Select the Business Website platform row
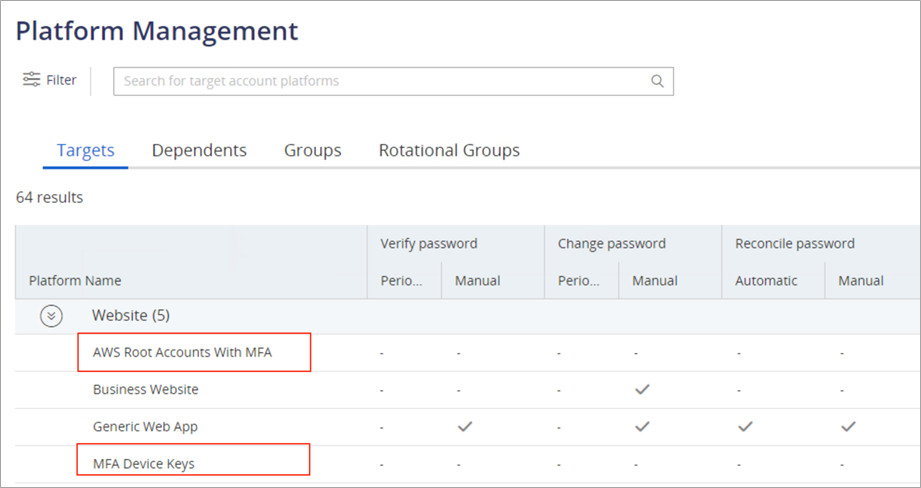This screenshot has width=921, height=488. click(145, 389)
